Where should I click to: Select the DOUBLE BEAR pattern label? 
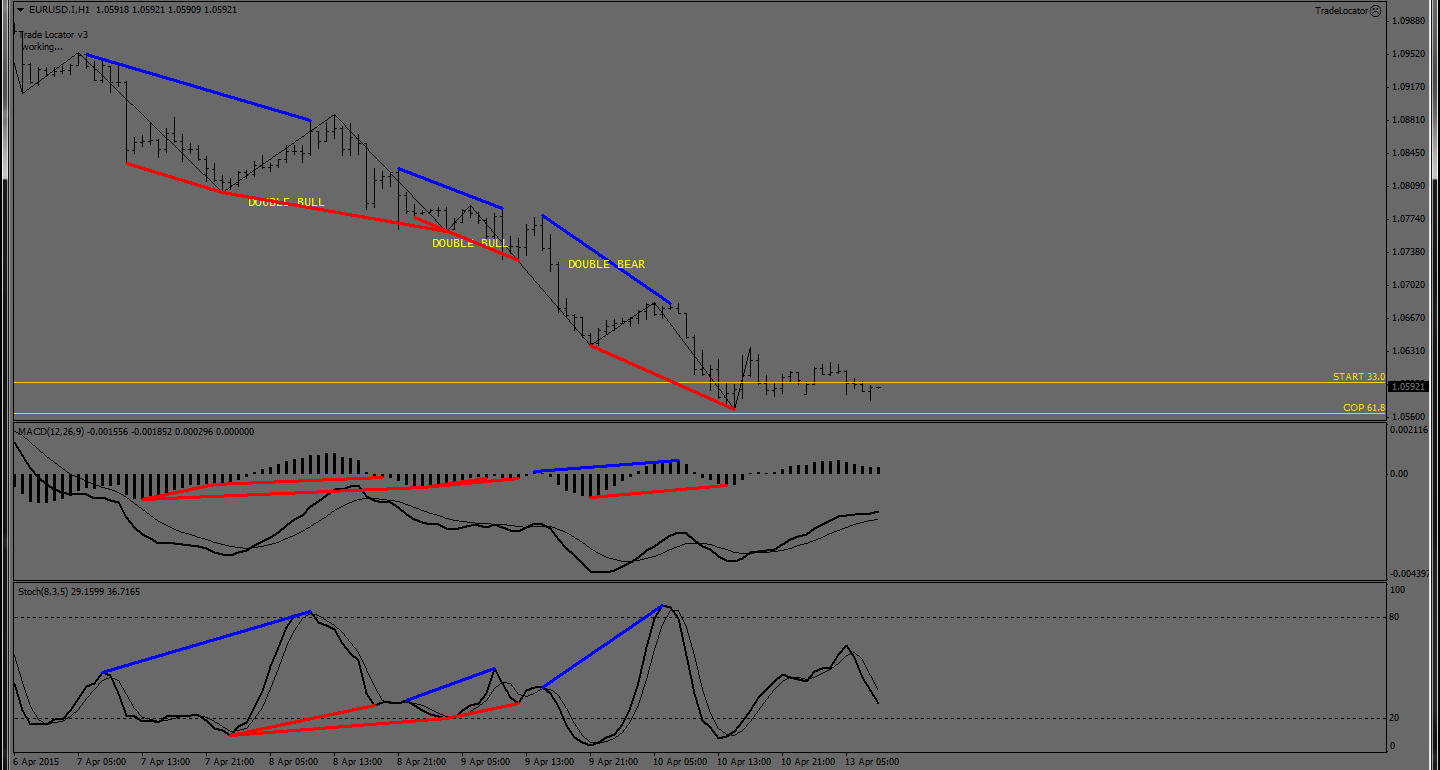(606, 264)
